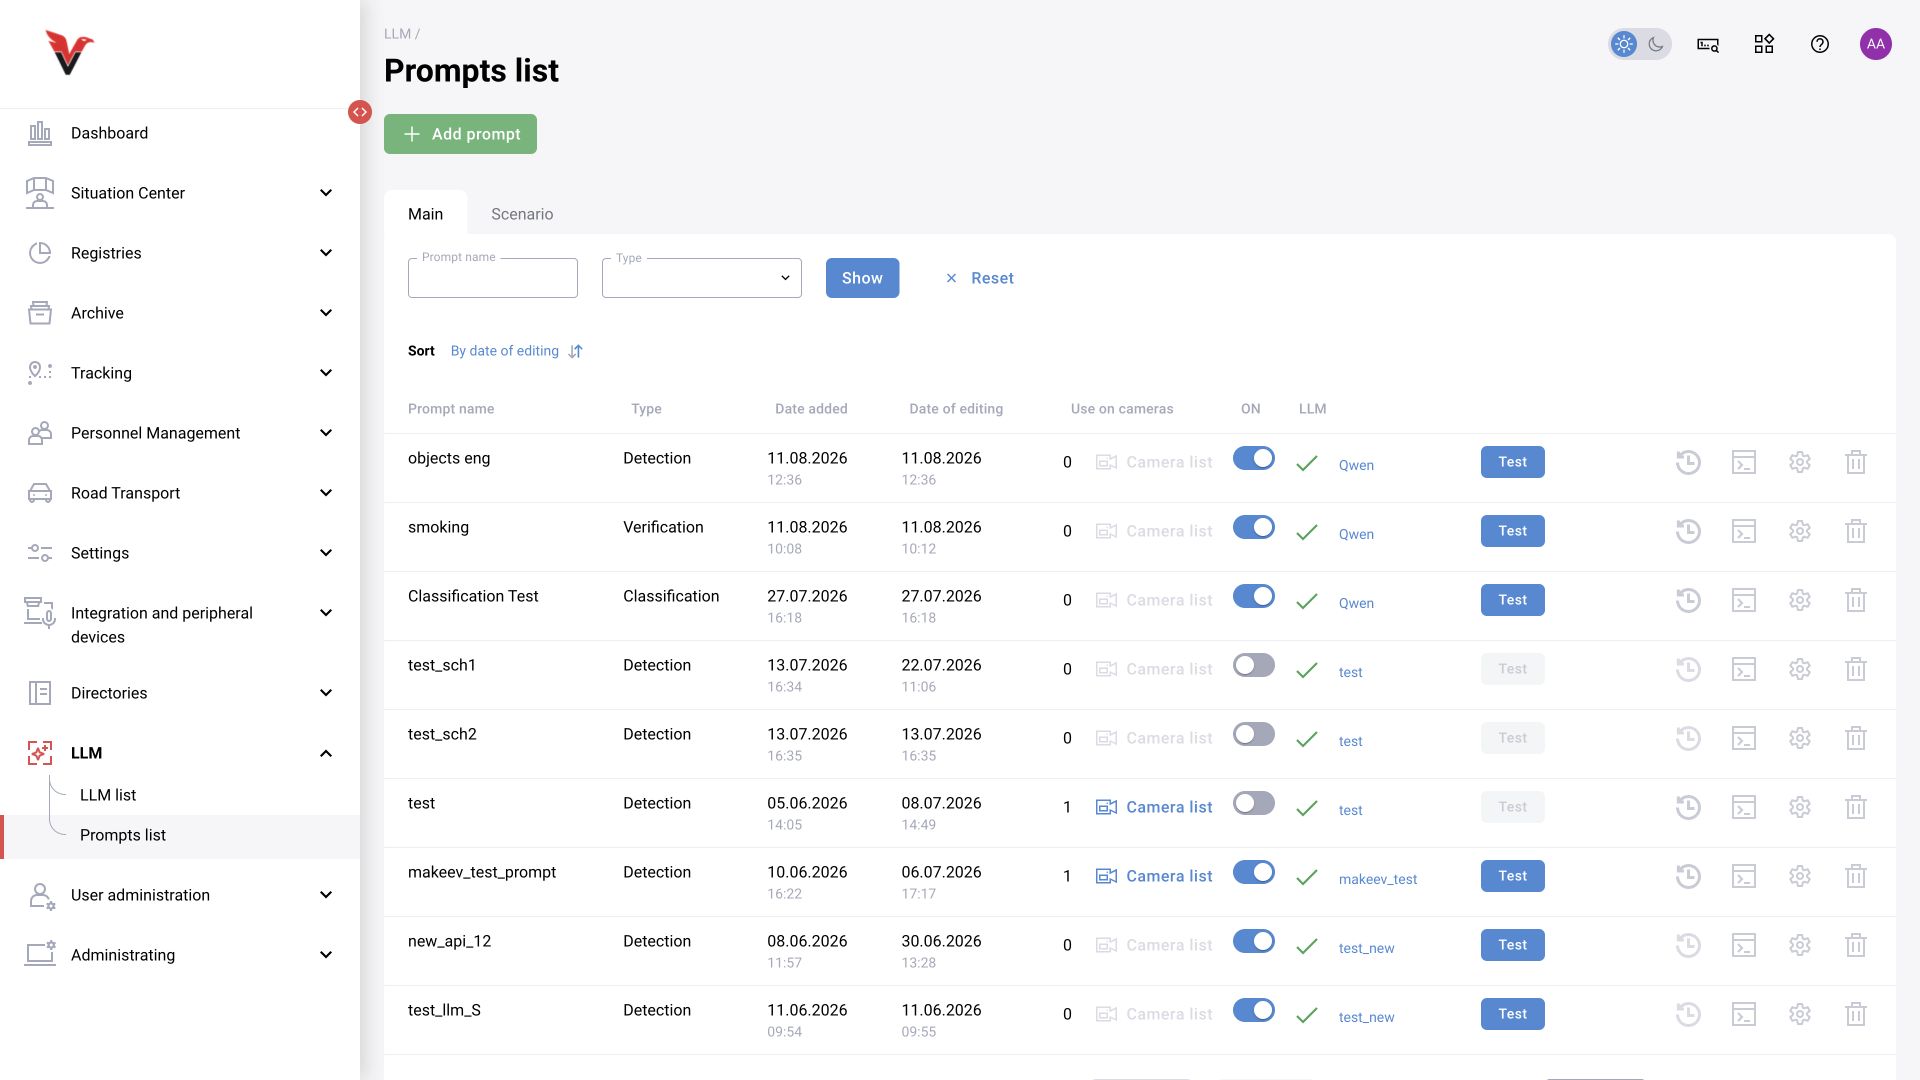1920x1080 pixels.
Task: Switch theme with light/dark toggle
Action: point(1640,44)
